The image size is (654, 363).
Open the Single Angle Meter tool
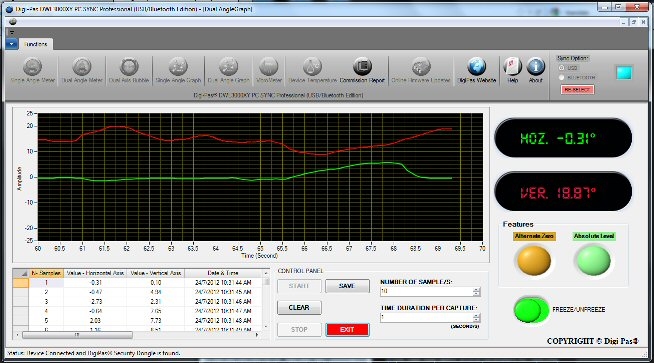(x=33, y=70)
